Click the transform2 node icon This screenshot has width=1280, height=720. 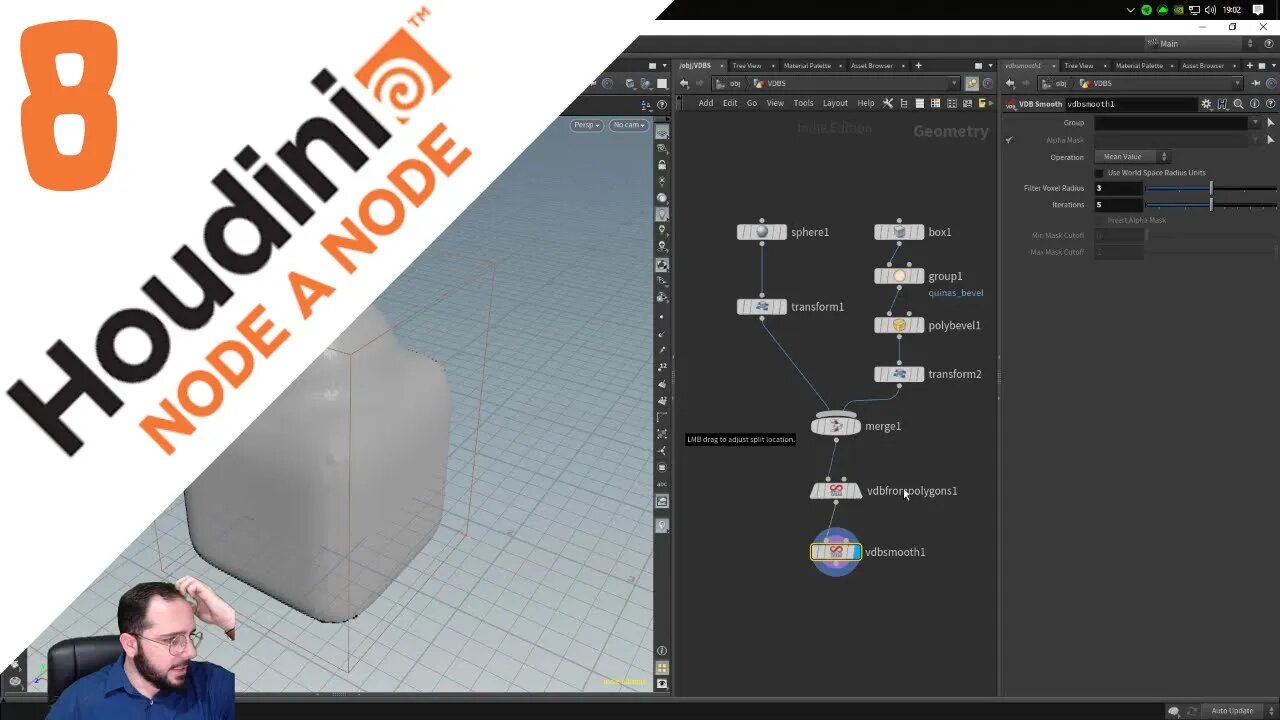(x=899, y=374)
